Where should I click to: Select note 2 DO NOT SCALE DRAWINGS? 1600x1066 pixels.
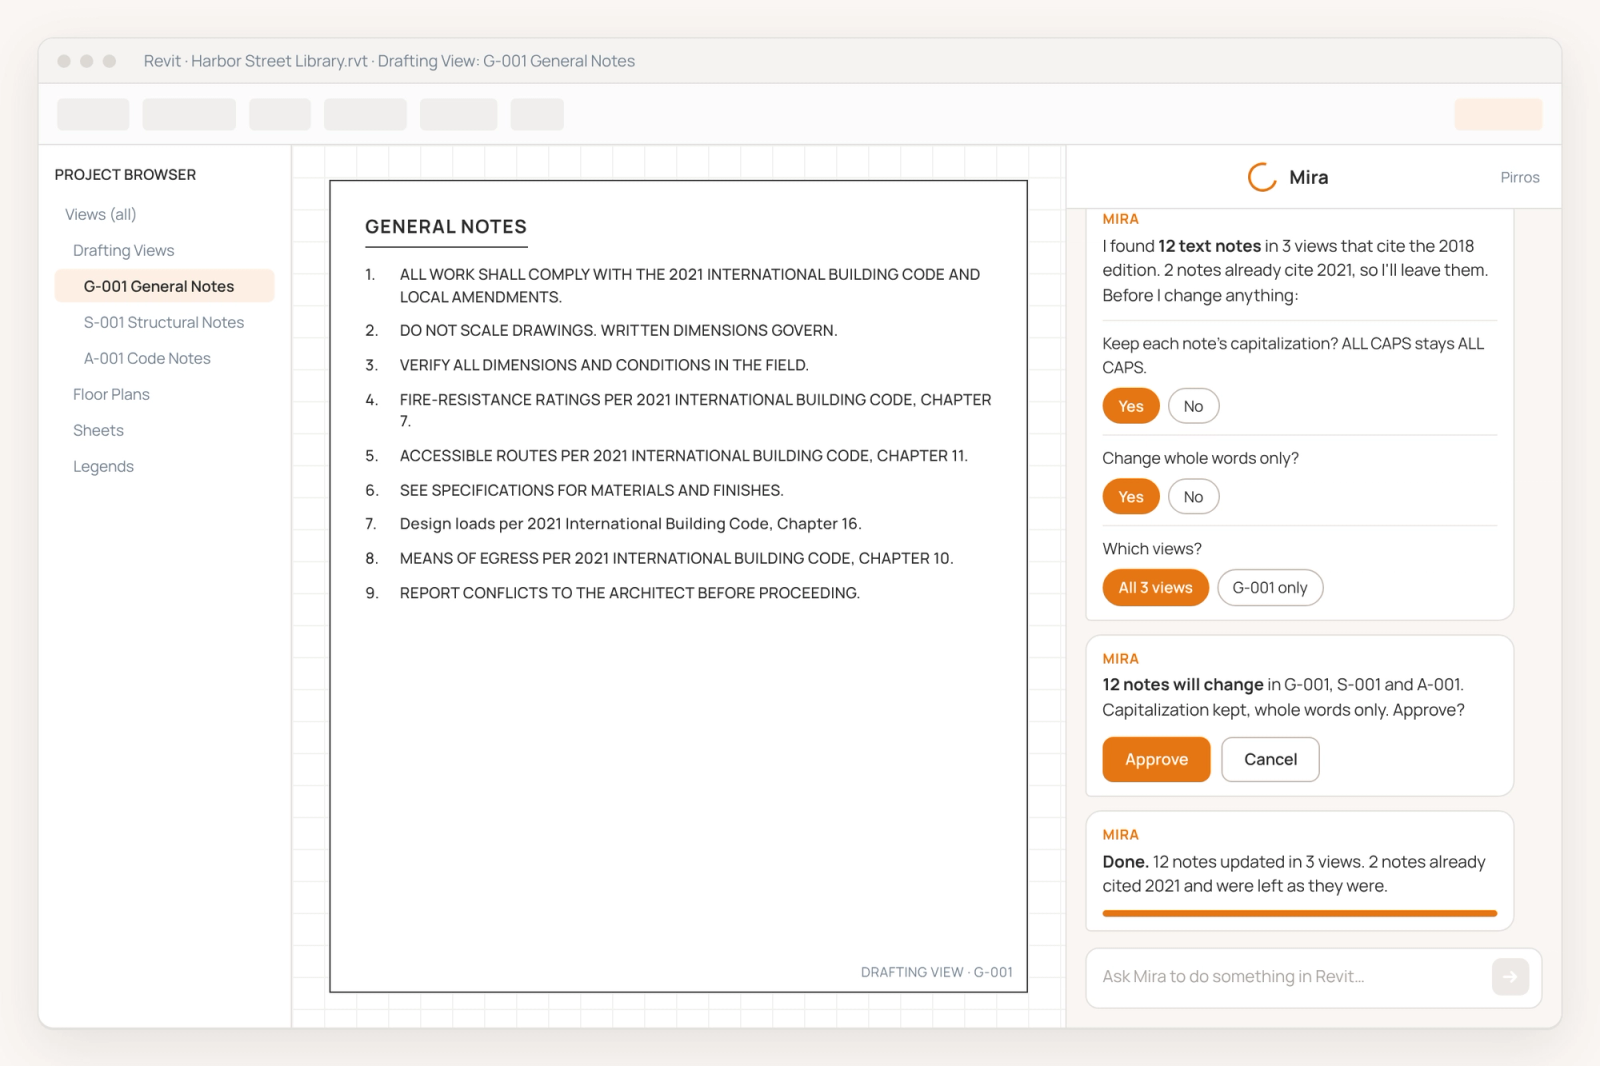601,330
